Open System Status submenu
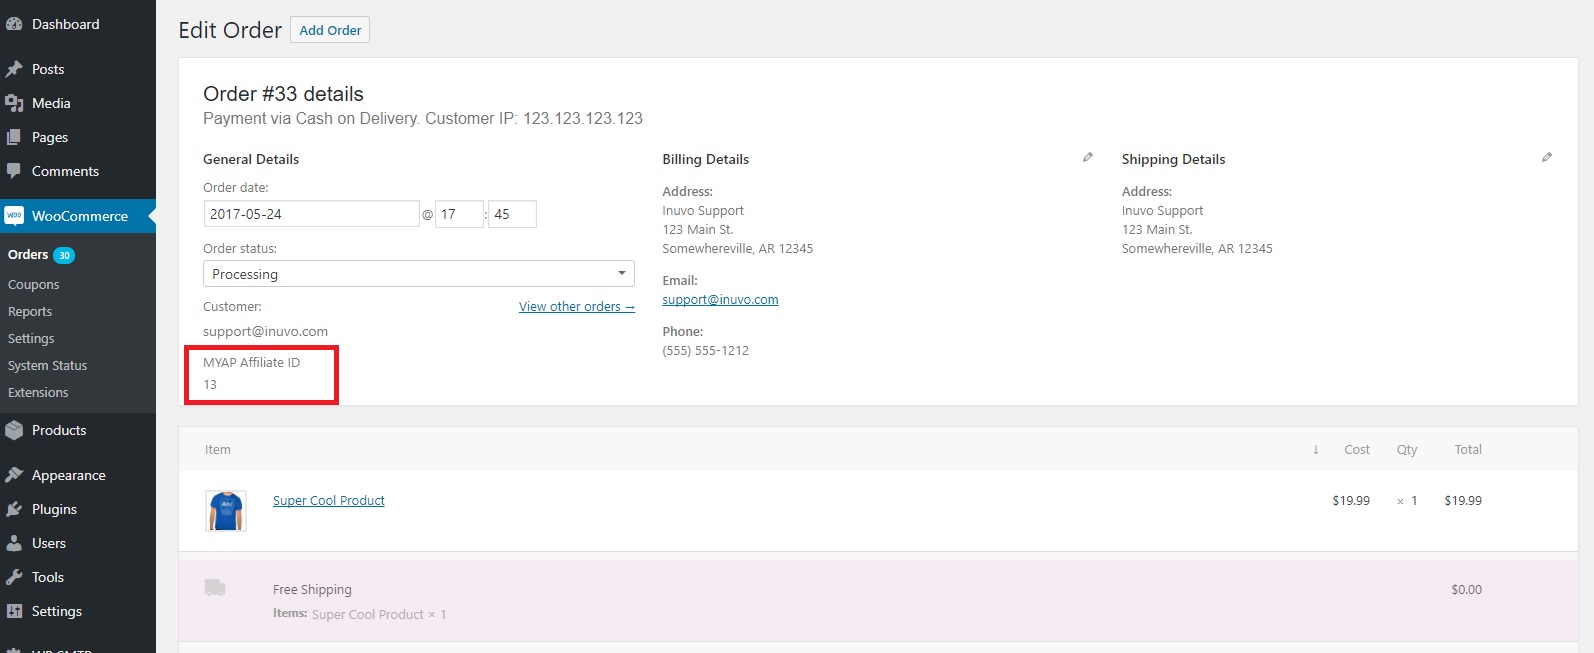Screen dimensions: 1594x653 [48, 366]
